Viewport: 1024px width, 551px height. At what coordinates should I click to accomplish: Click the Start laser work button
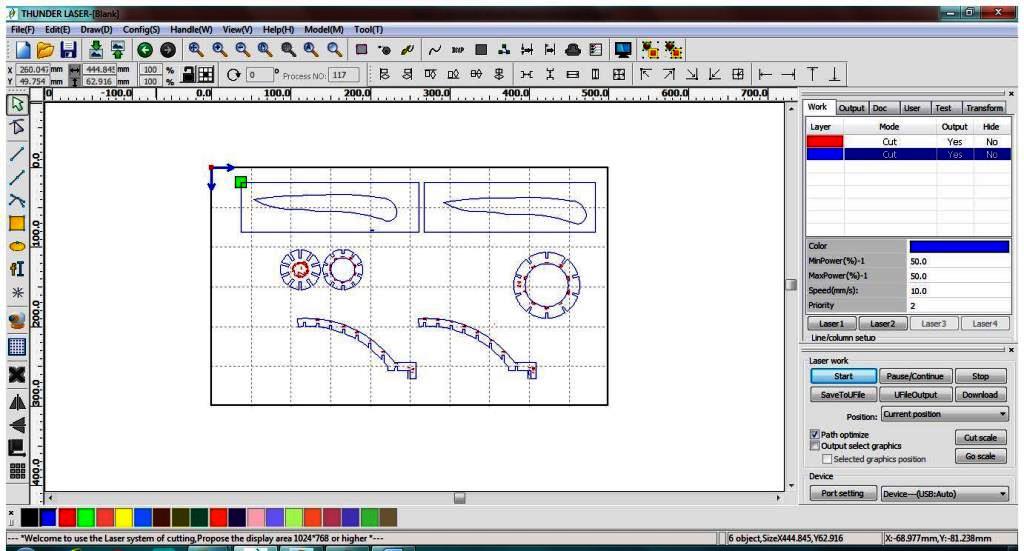tap(843, 376)
